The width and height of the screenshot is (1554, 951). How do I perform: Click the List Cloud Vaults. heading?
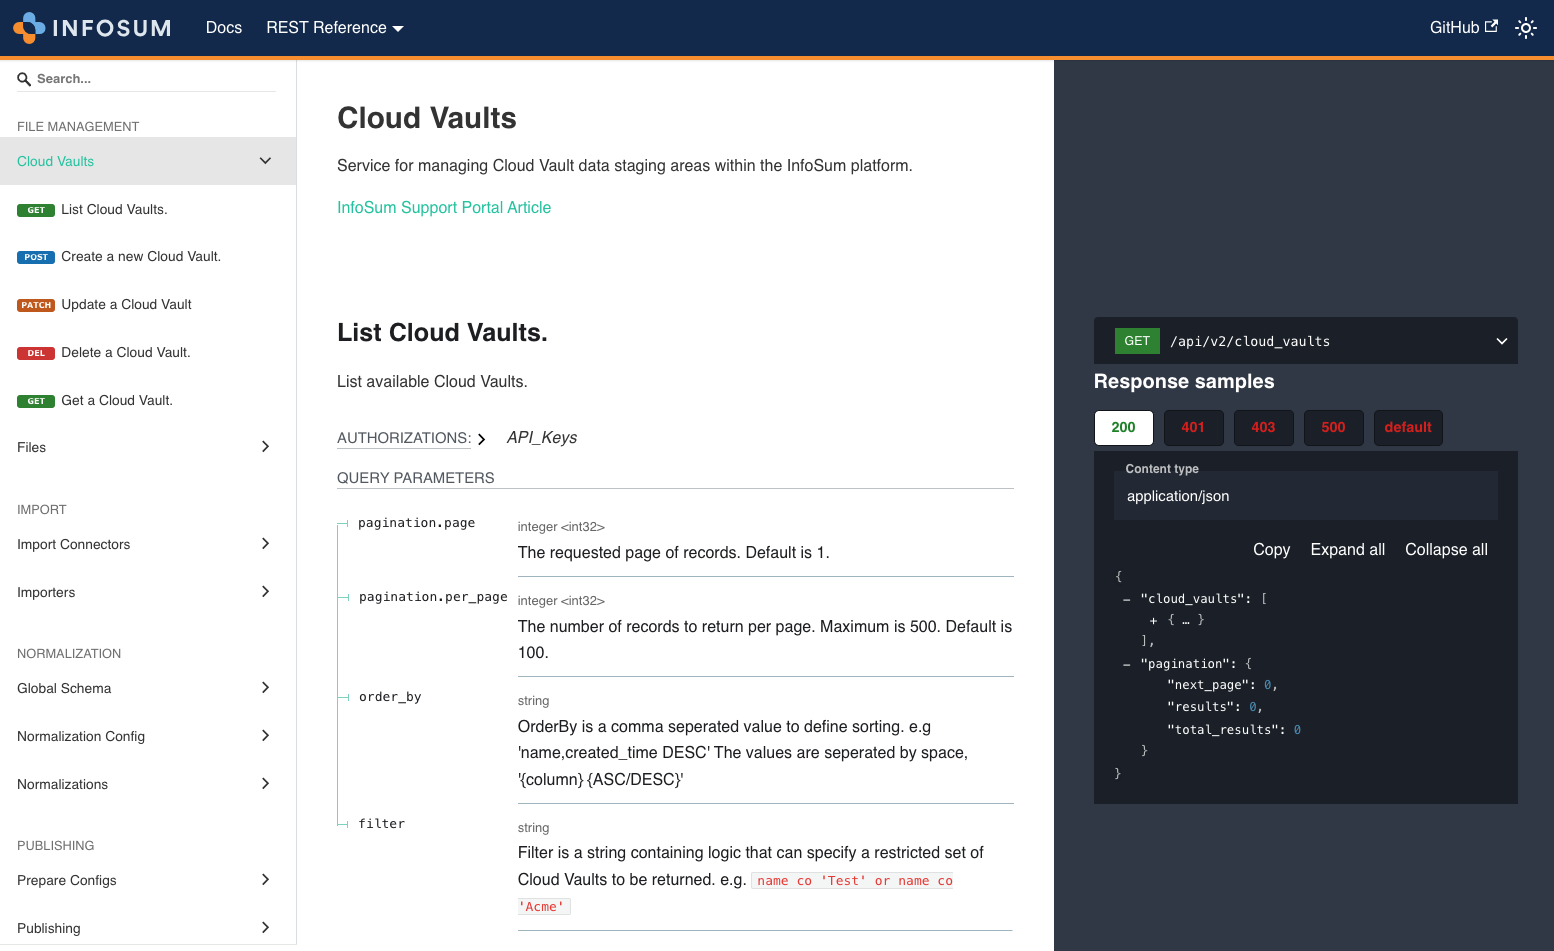(442, 333)
